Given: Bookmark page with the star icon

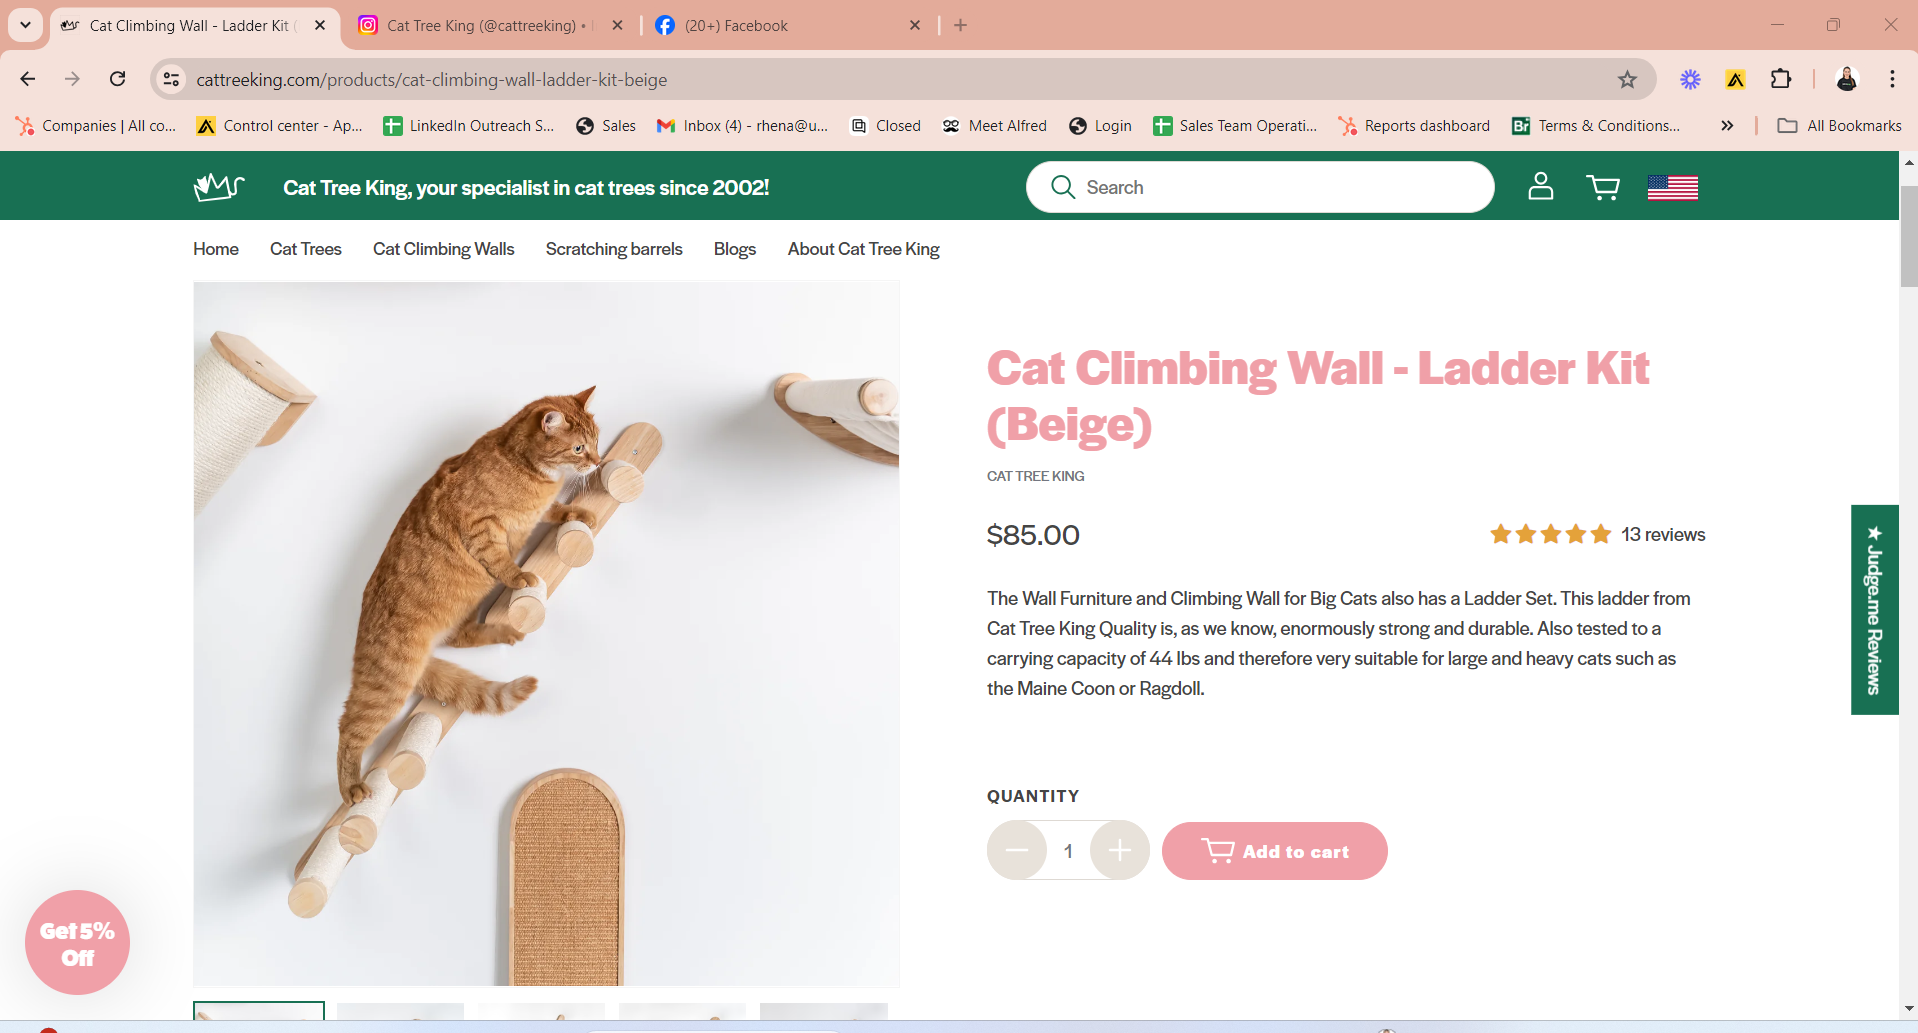Looking at the screenshot, I should pyautogui.click(x=1628, y=79).
